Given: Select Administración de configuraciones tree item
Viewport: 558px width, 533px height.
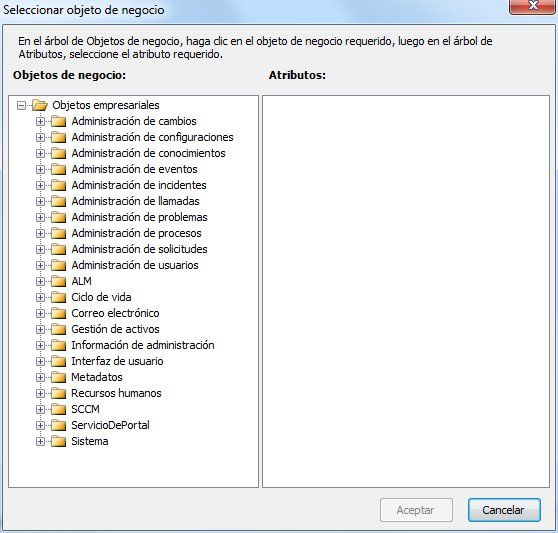Looking at the screenshot, I should click(152, 137).
